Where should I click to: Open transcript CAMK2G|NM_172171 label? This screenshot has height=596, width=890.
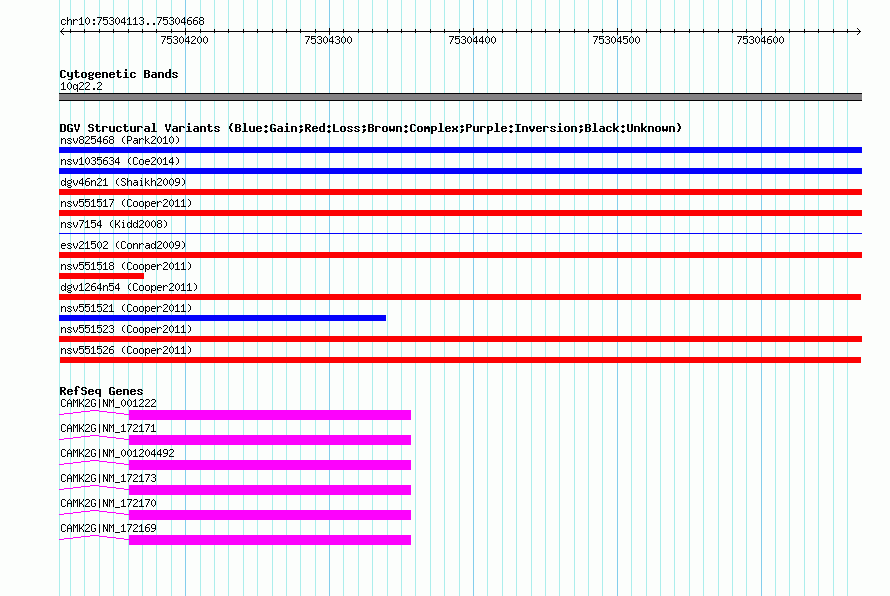tap(108, 429)
